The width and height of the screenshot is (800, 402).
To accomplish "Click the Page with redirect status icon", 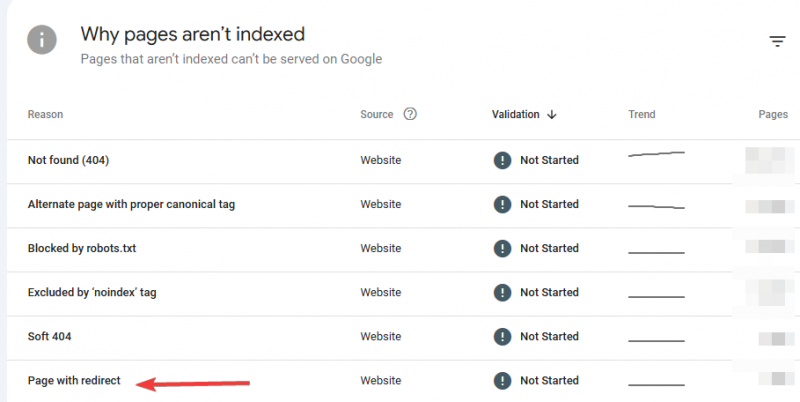I will [x=502, y=380].
